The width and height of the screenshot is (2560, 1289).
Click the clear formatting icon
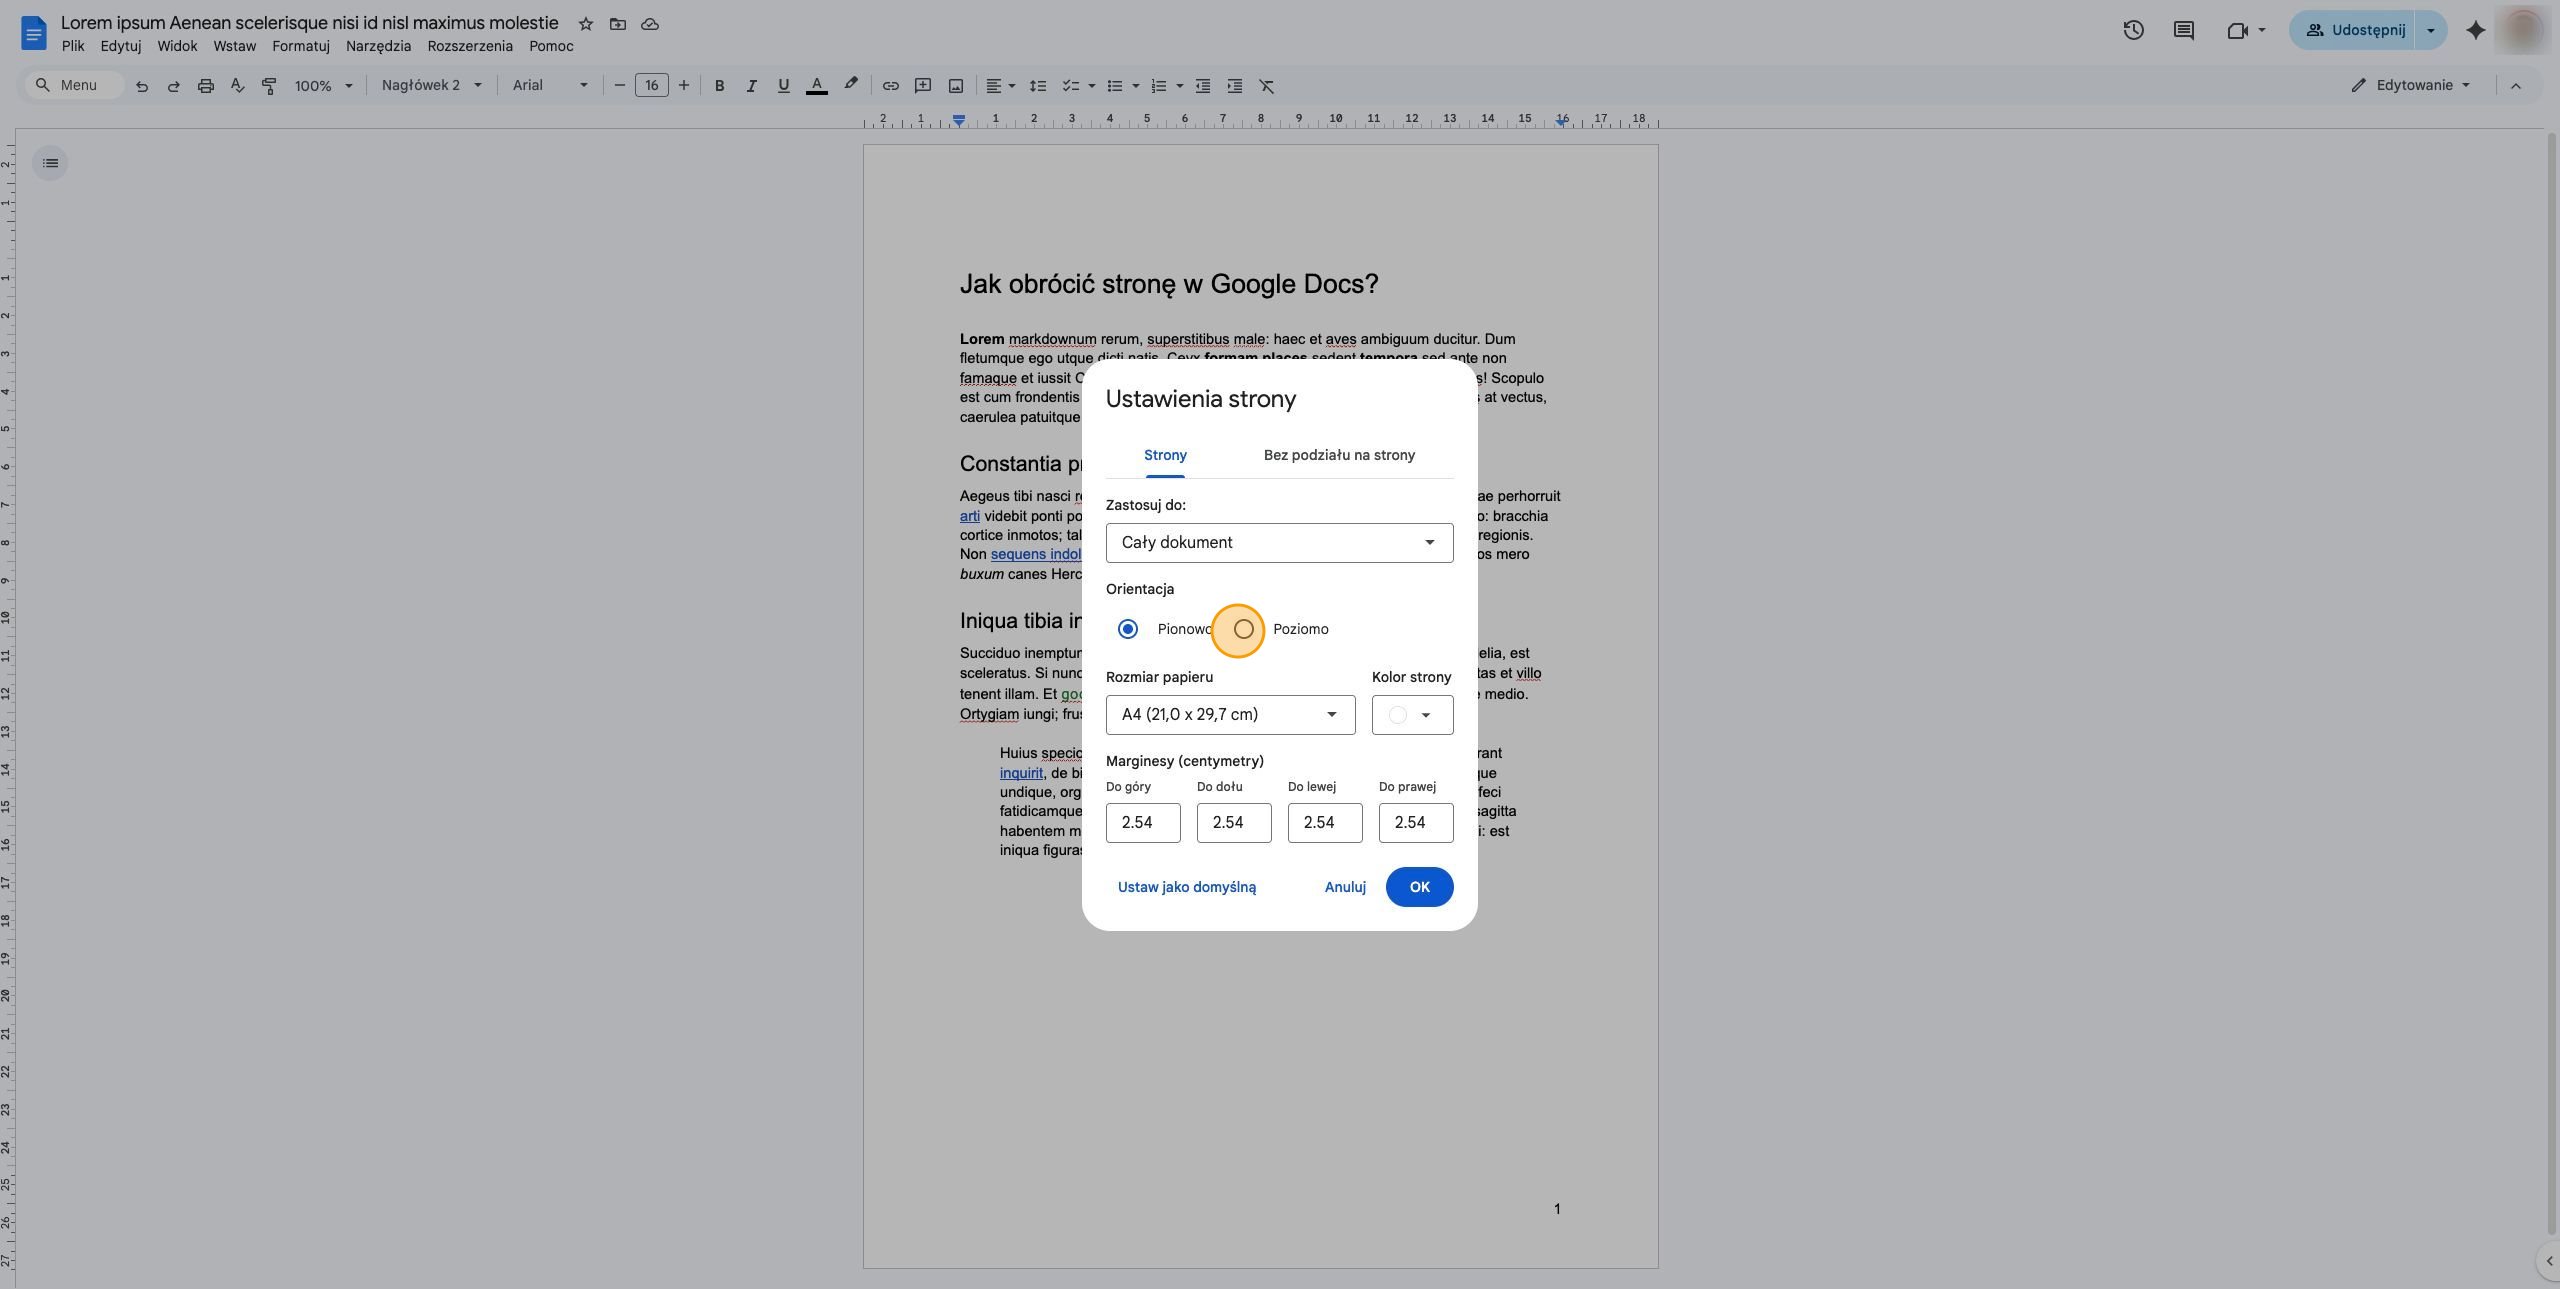click(x=1266, y=86)
